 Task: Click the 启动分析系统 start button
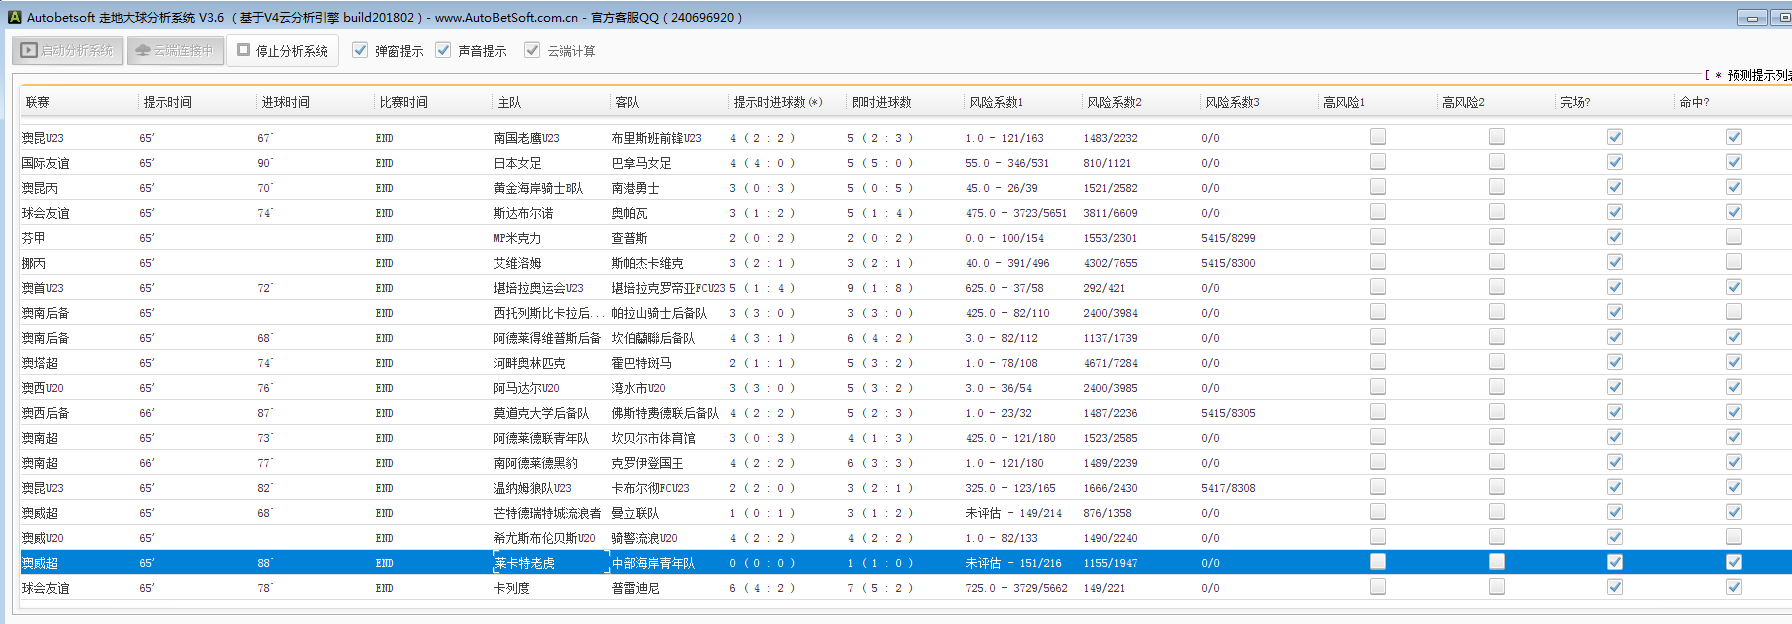point(68,50)
